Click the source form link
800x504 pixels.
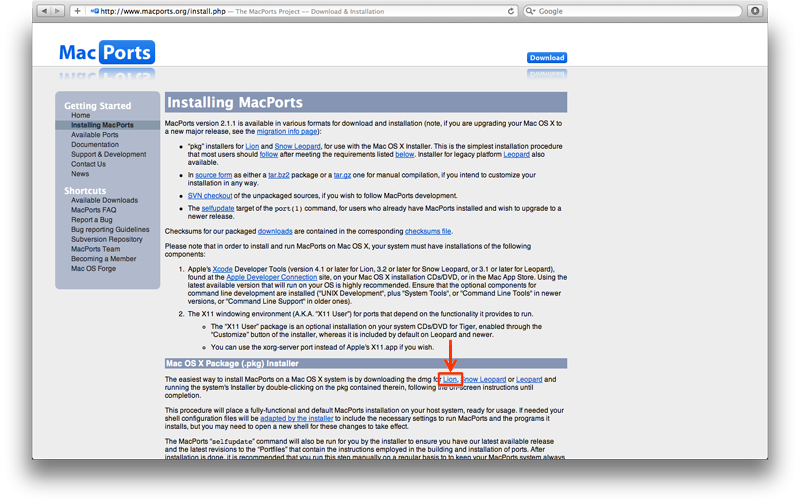[213, 175]
